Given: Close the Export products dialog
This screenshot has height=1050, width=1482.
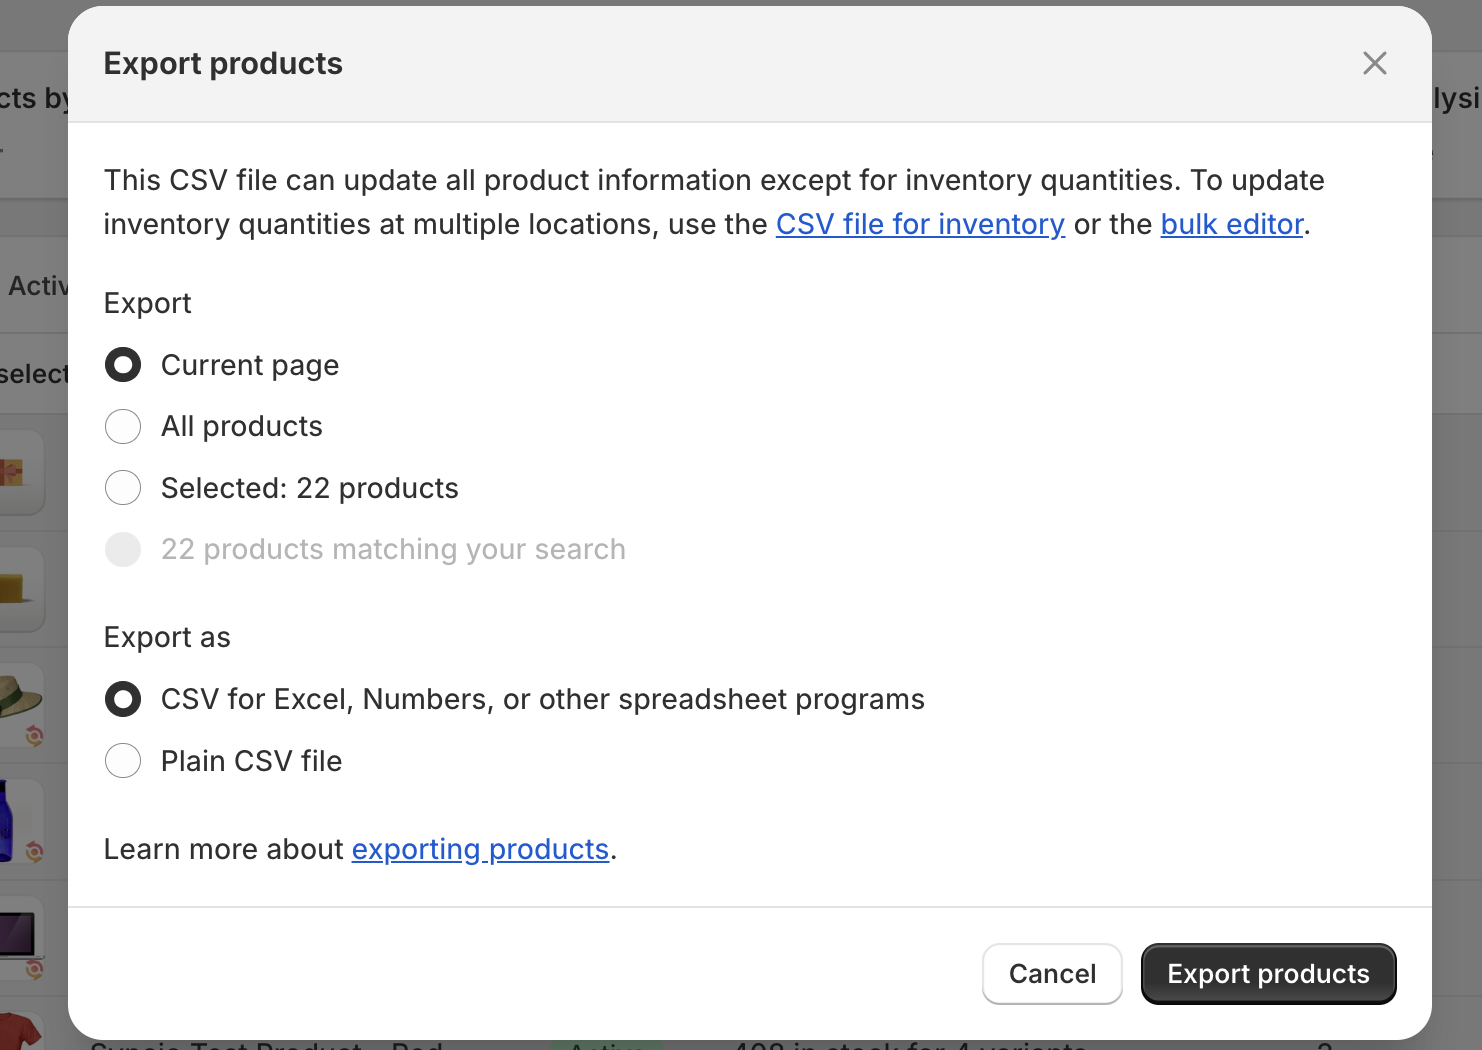Looking at the screenshot, I should tap(1374, 63).
